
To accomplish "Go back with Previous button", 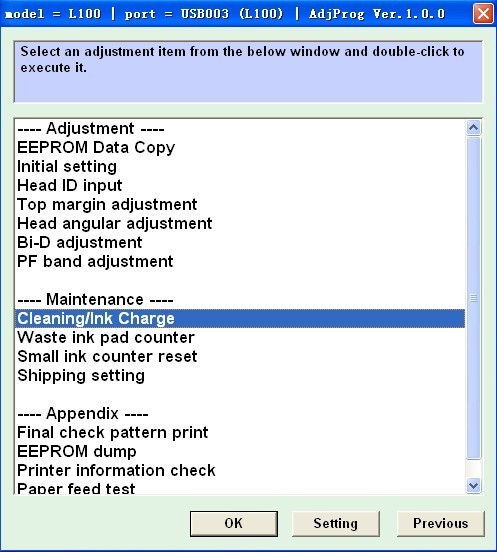I will click(x=441, y=524).
